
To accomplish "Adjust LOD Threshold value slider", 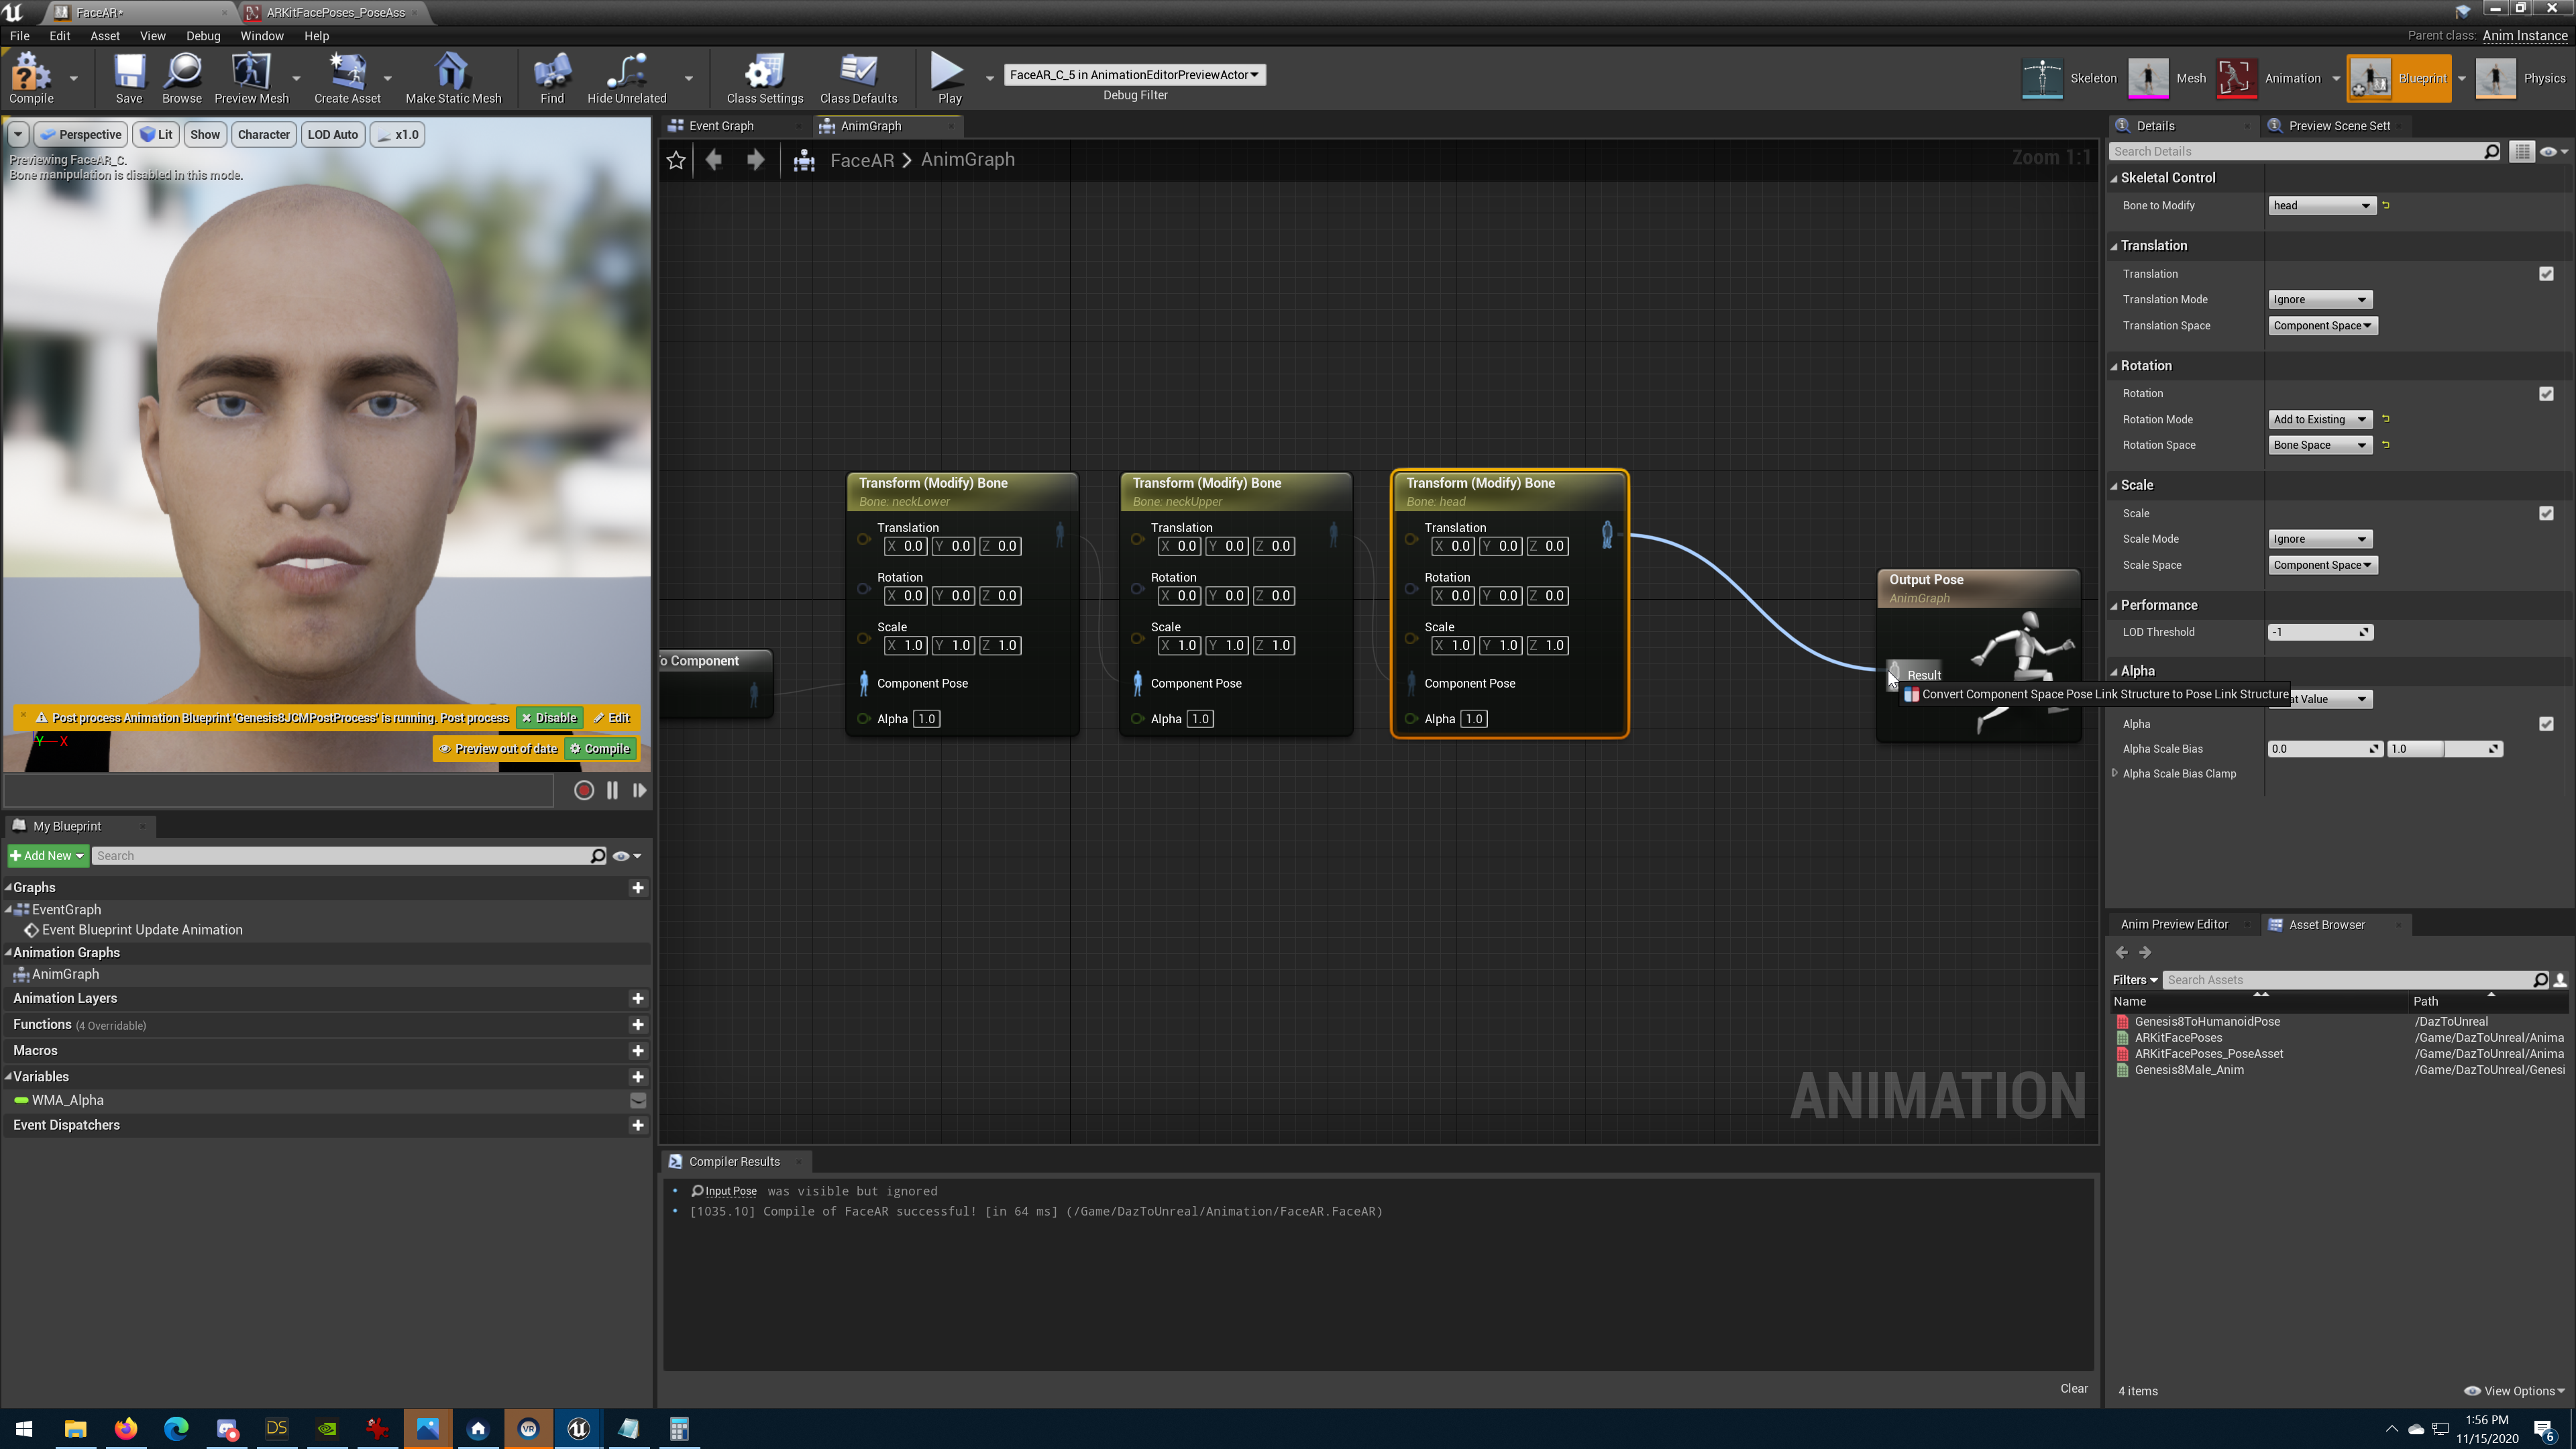I will 2320,632.
